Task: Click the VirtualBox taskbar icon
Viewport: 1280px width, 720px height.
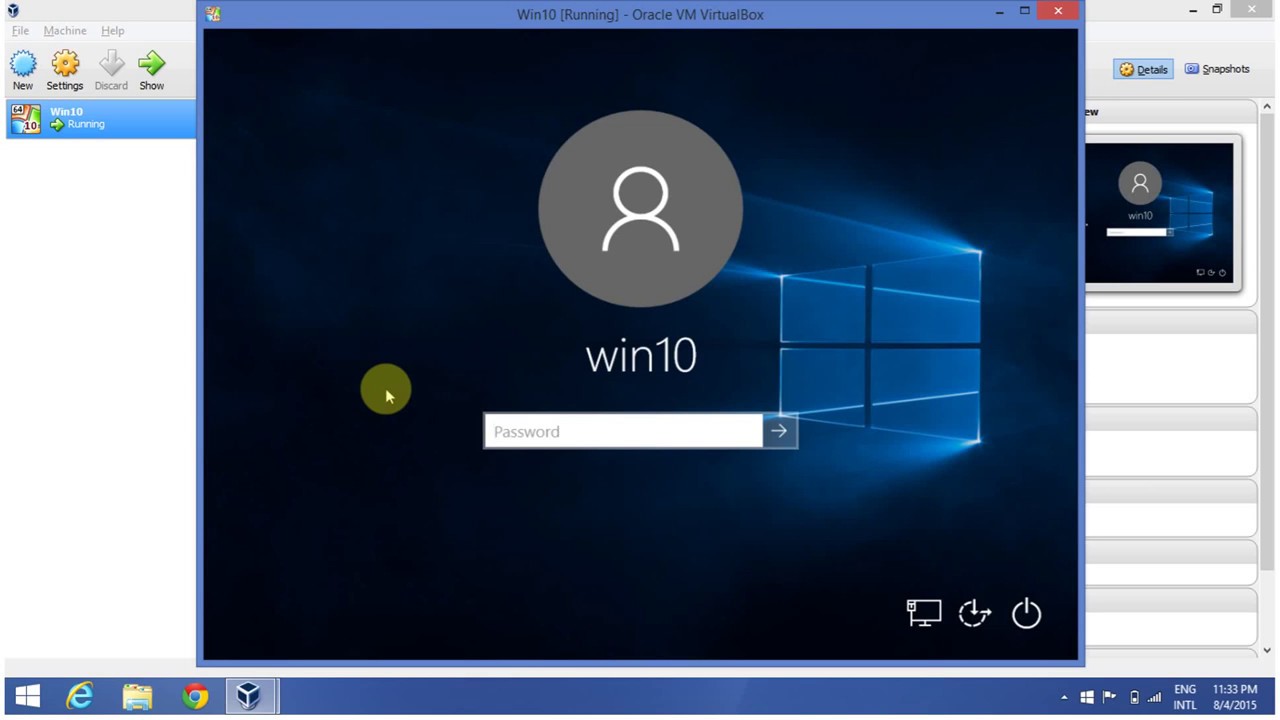Action: coord(249,696)
